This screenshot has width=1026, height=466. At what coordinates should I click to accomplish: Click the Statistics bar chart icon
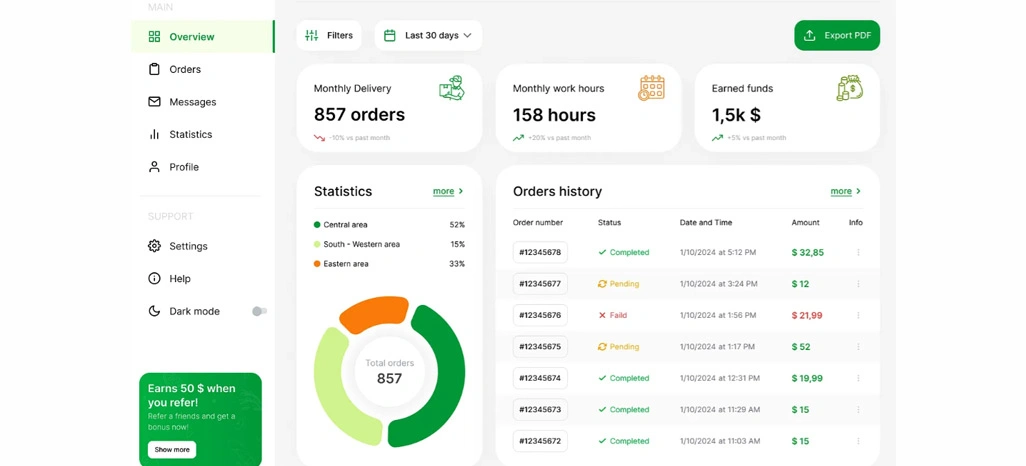[x=154, y=134]
